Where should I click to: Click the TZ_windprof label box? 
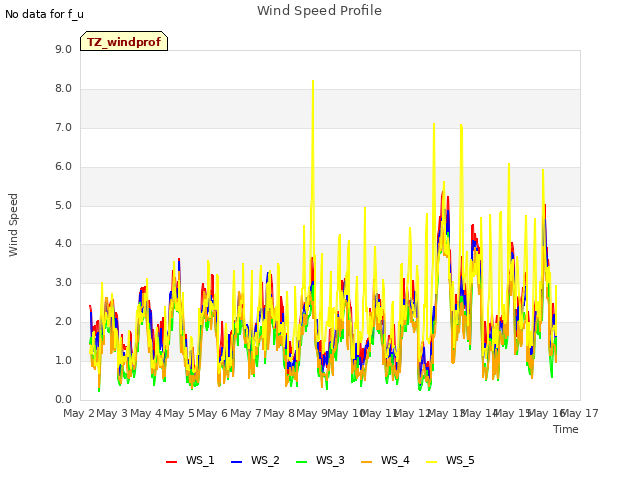tap(124, 41)
